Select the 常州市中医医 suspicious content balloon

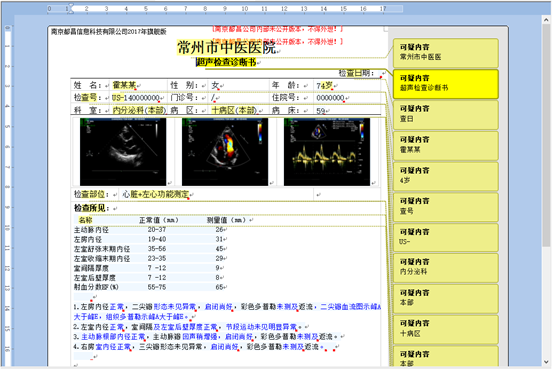coord(446,53)
